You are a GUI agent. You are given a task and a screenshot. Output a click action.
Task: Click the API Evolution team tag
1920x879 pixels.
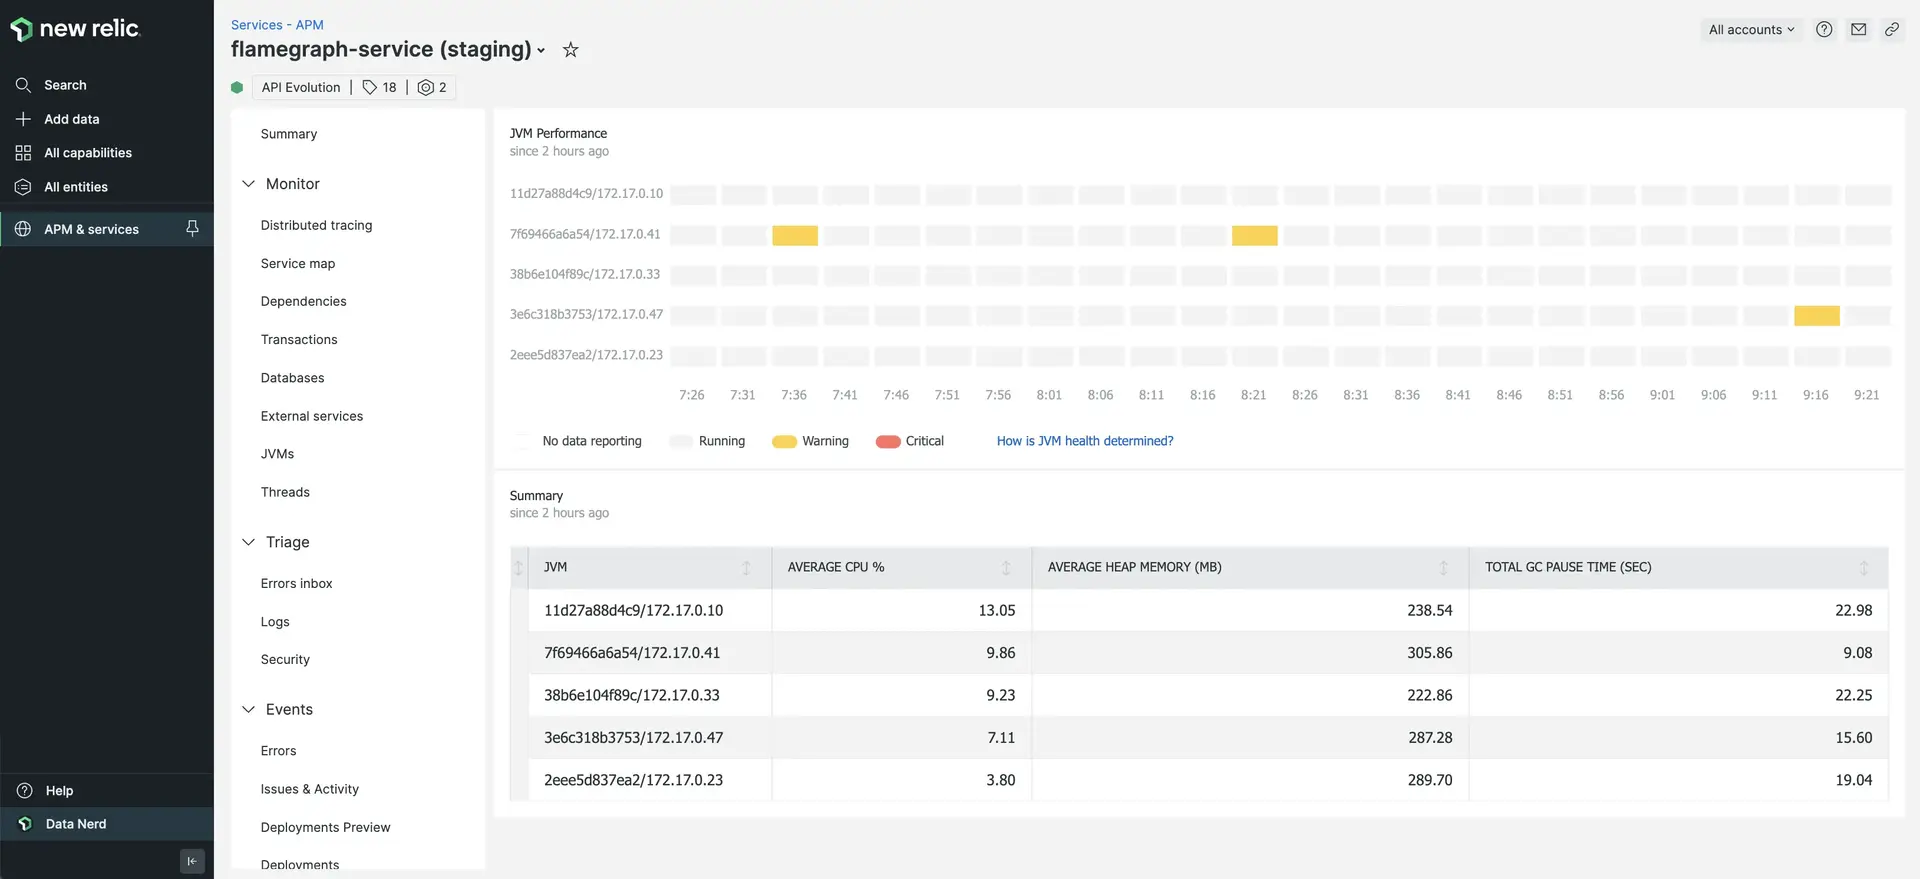(301, 87)
